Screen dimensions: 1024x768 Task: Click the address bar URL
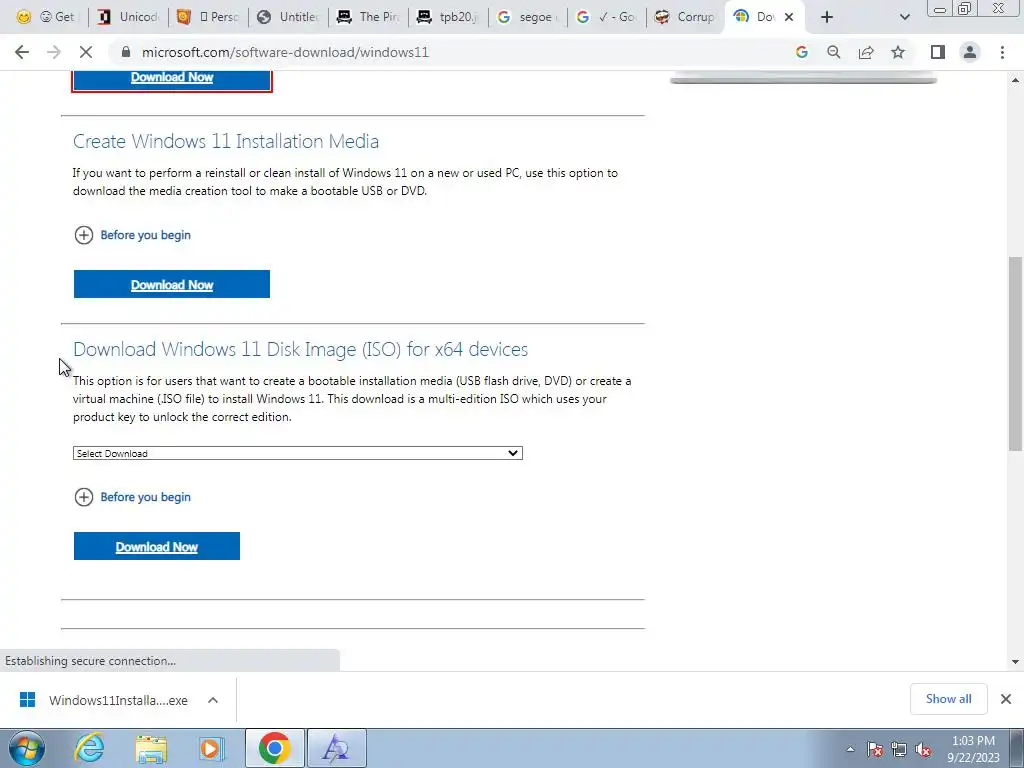click(x=285, y=52)
